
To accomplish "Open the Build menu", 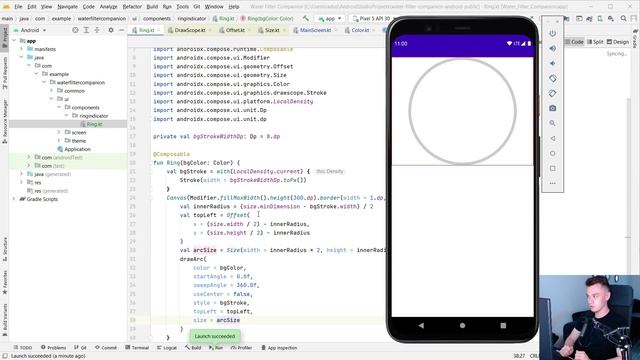I will pyautogui.click(x=152, y=7).
